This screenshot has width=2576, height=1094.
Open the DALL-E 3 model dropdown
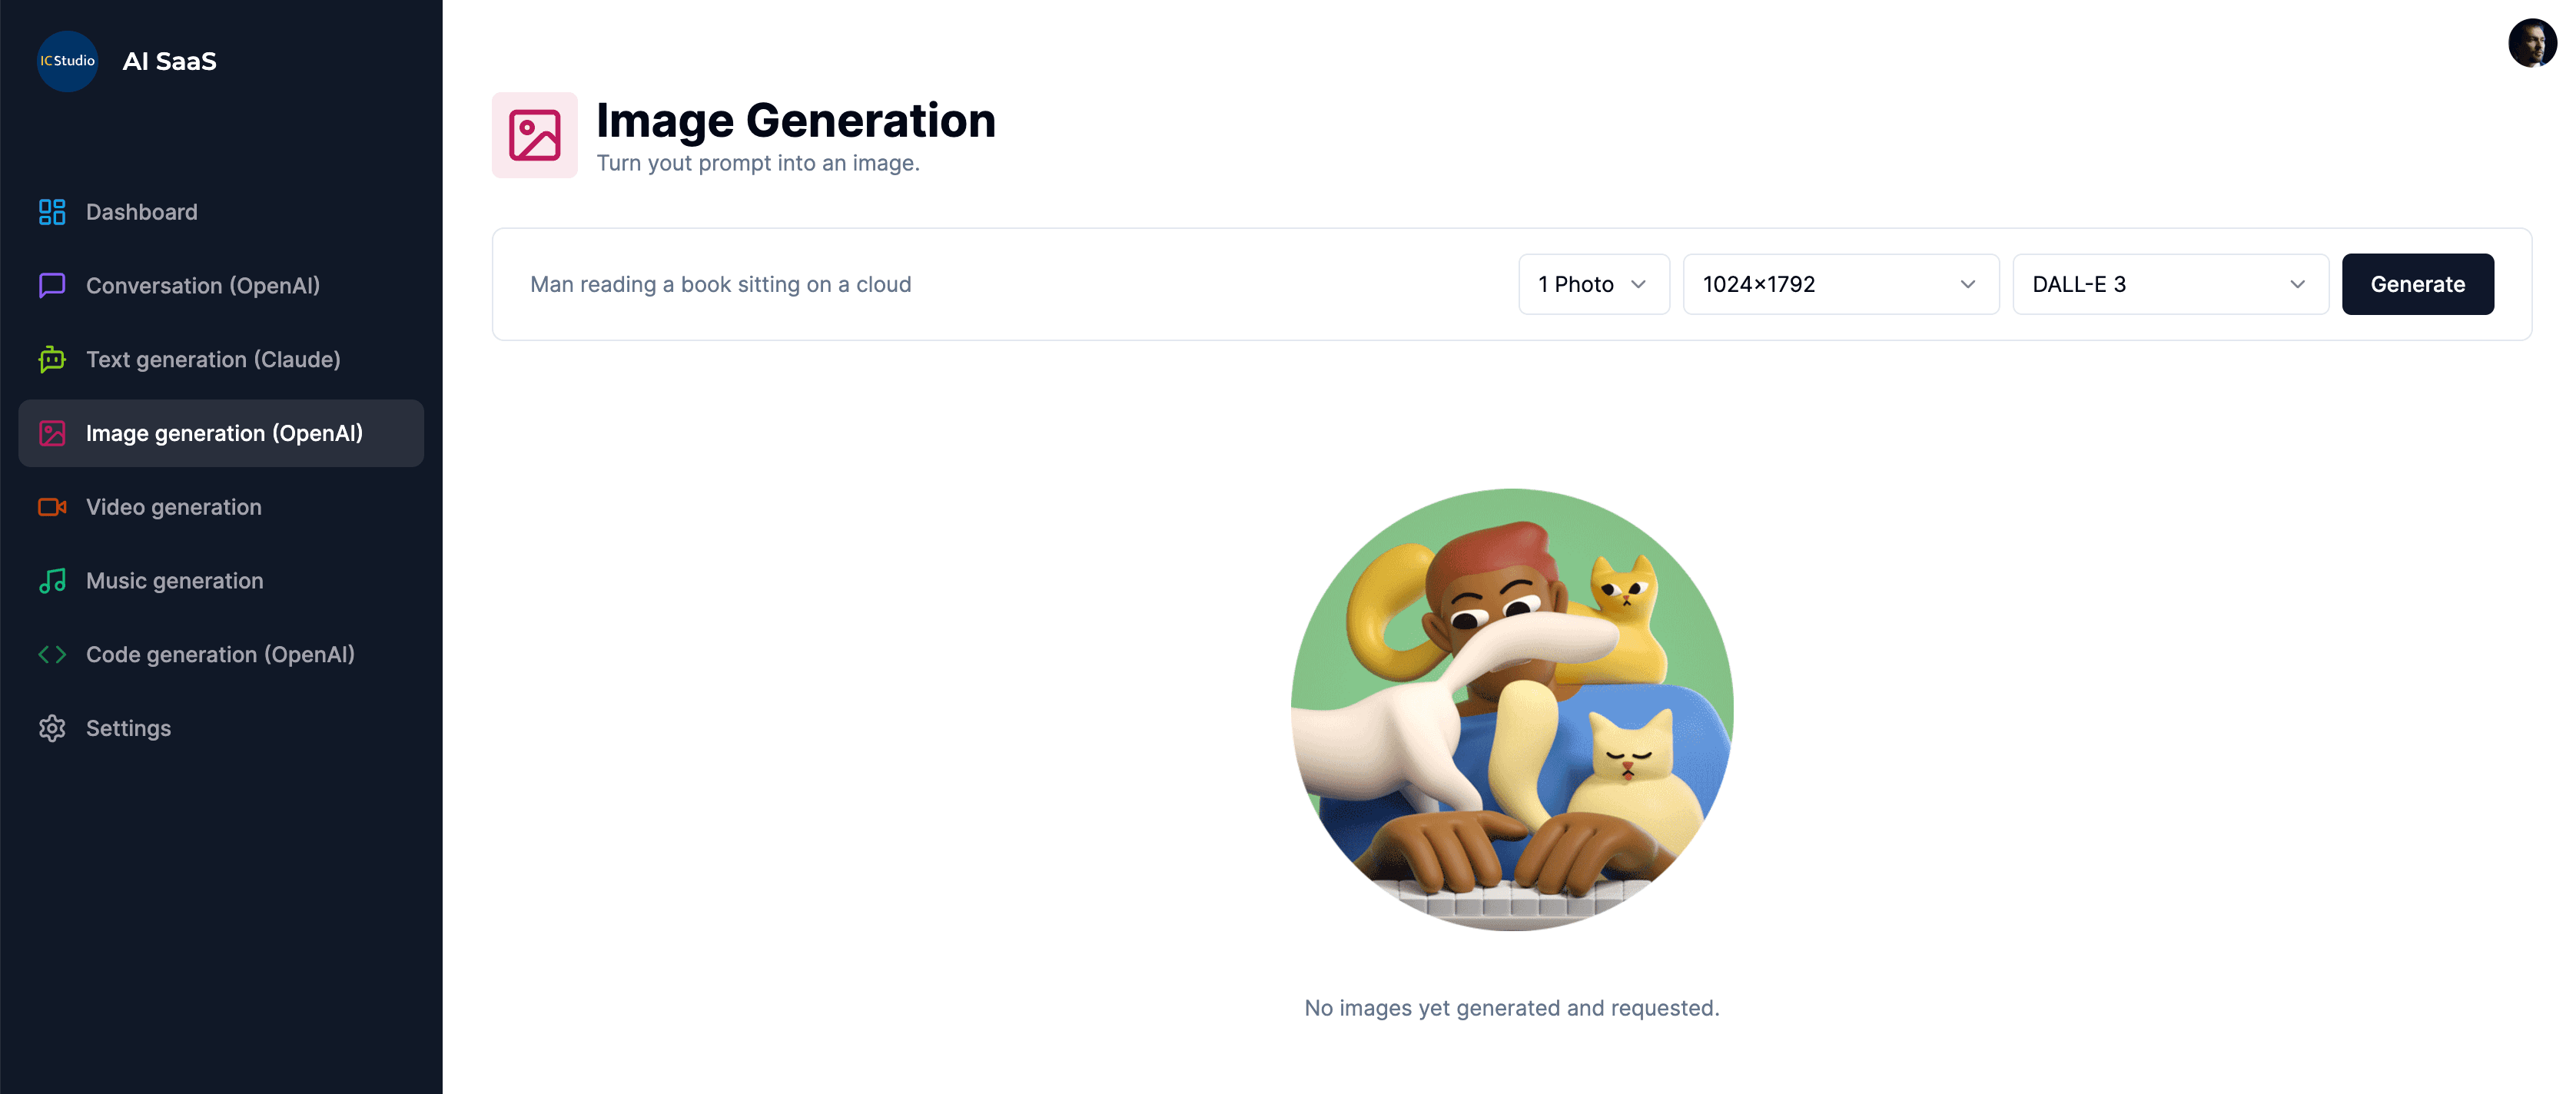tap(2169, 284)
